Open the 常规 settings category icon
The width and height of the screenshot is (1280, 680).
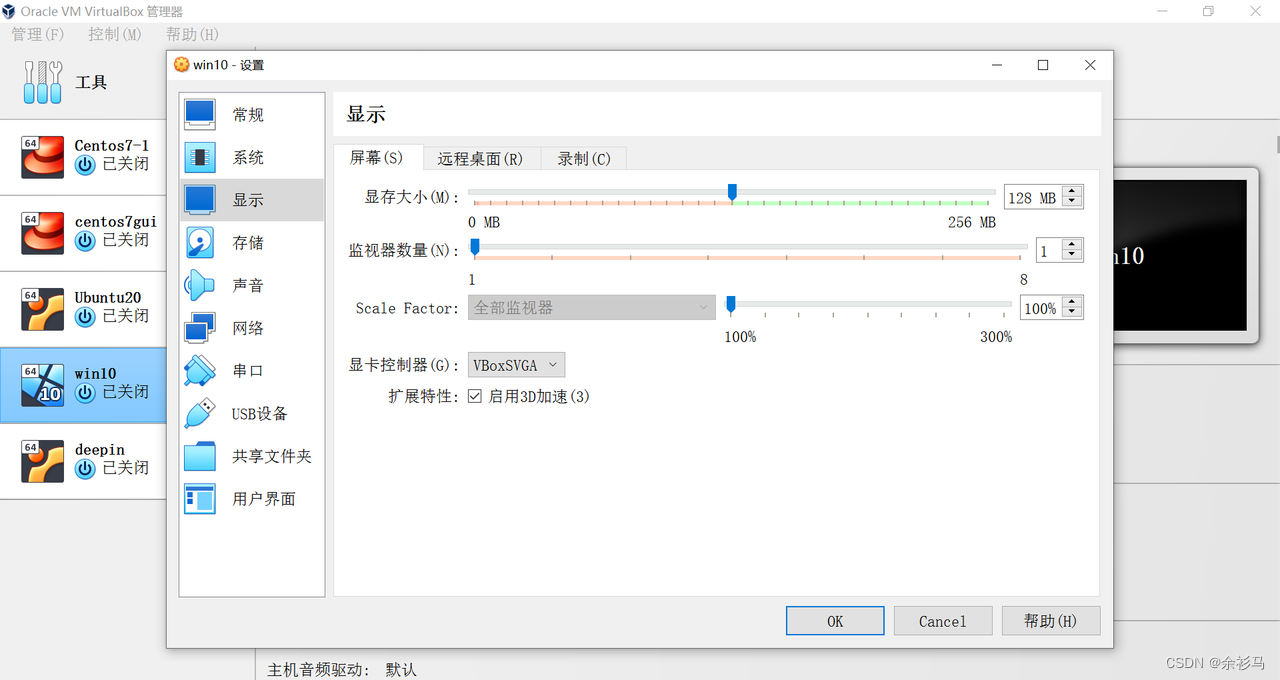click(x=200, y=114)
